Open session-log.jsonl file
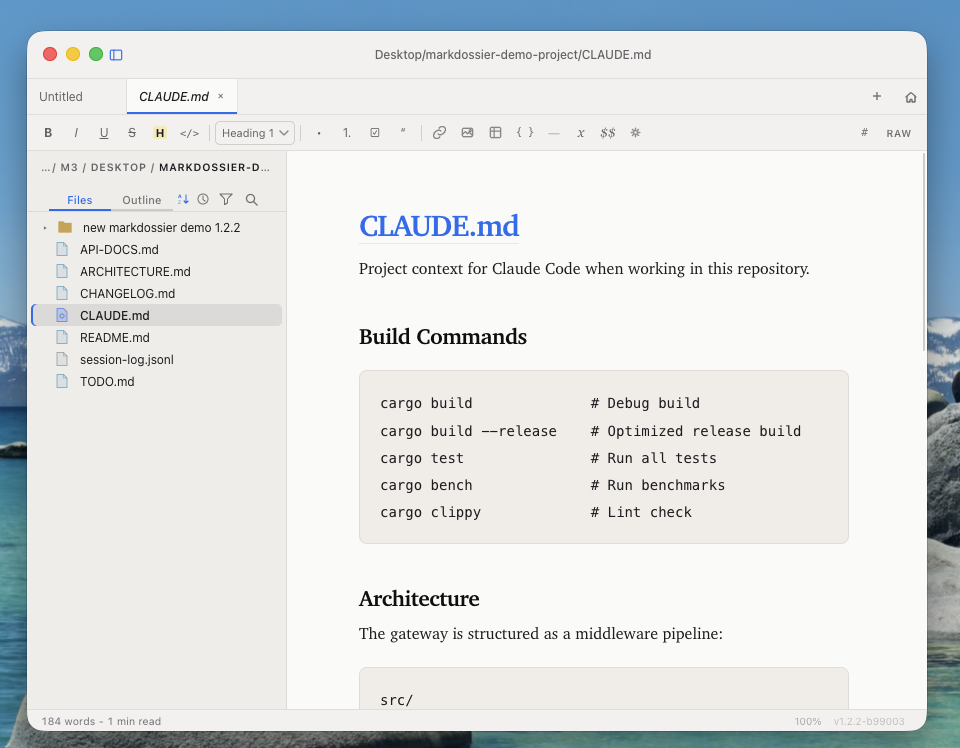The image size is (960, 748). point(156,360)
